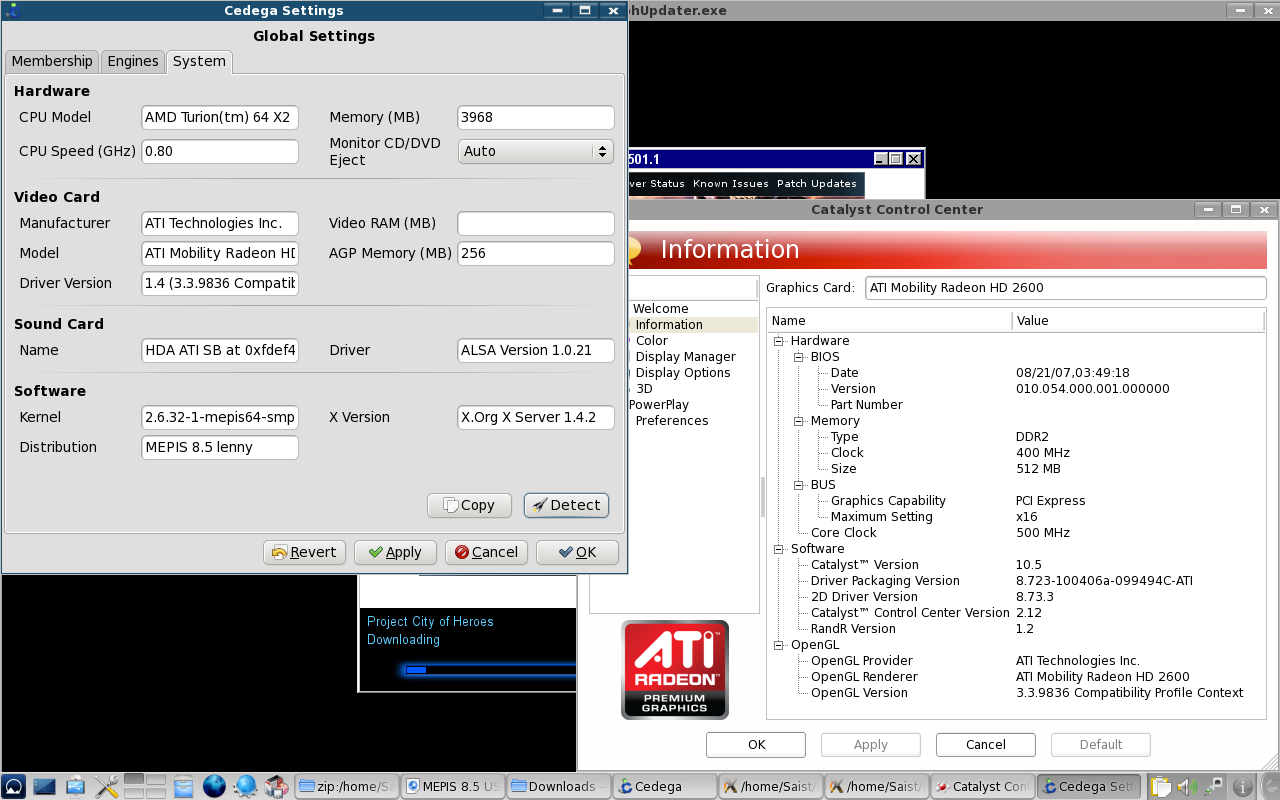Click the info notification tray icon
Viewport: 1280px width, 800px height.
pos(1242,786)
